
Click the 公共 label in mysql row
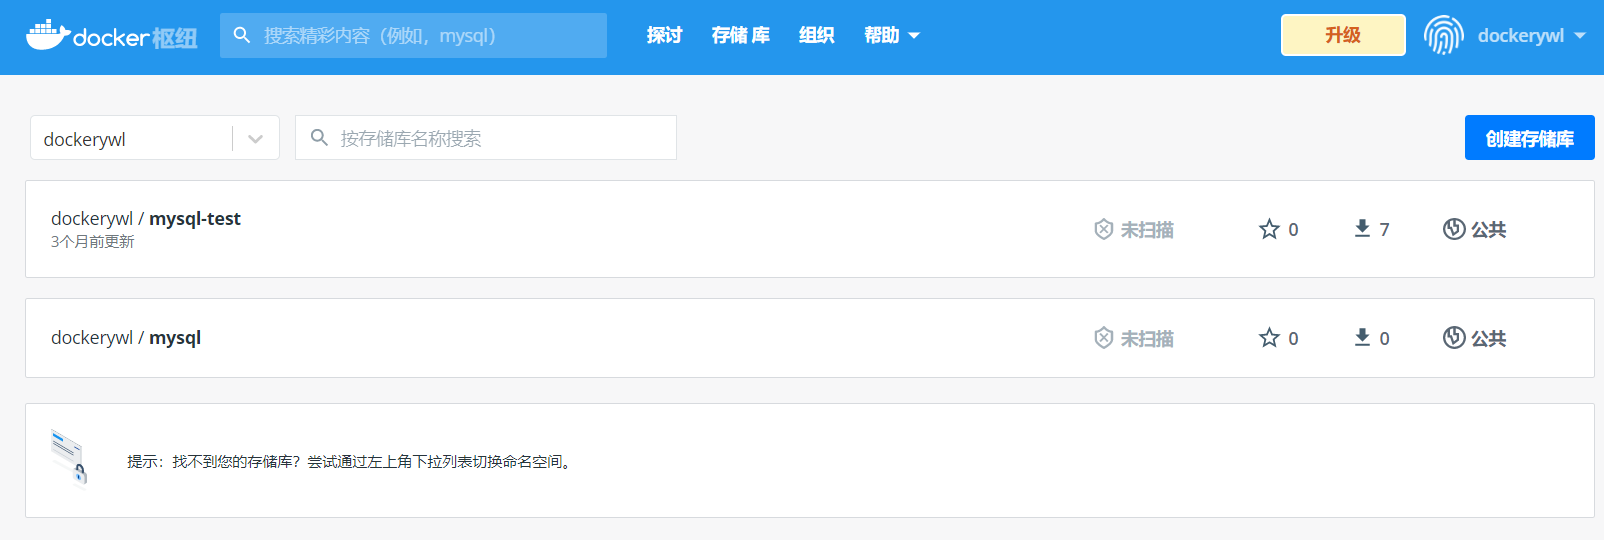(1488, 339)
